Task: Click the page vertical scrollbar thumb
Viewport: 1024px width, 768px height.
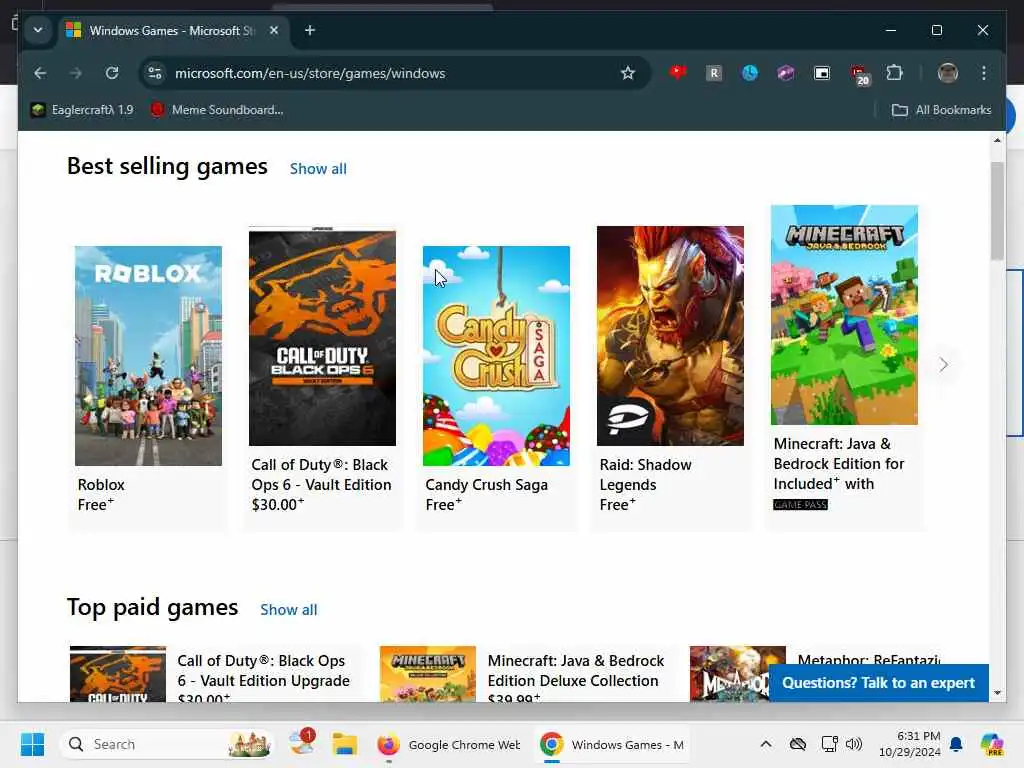Action: [997, 210]
